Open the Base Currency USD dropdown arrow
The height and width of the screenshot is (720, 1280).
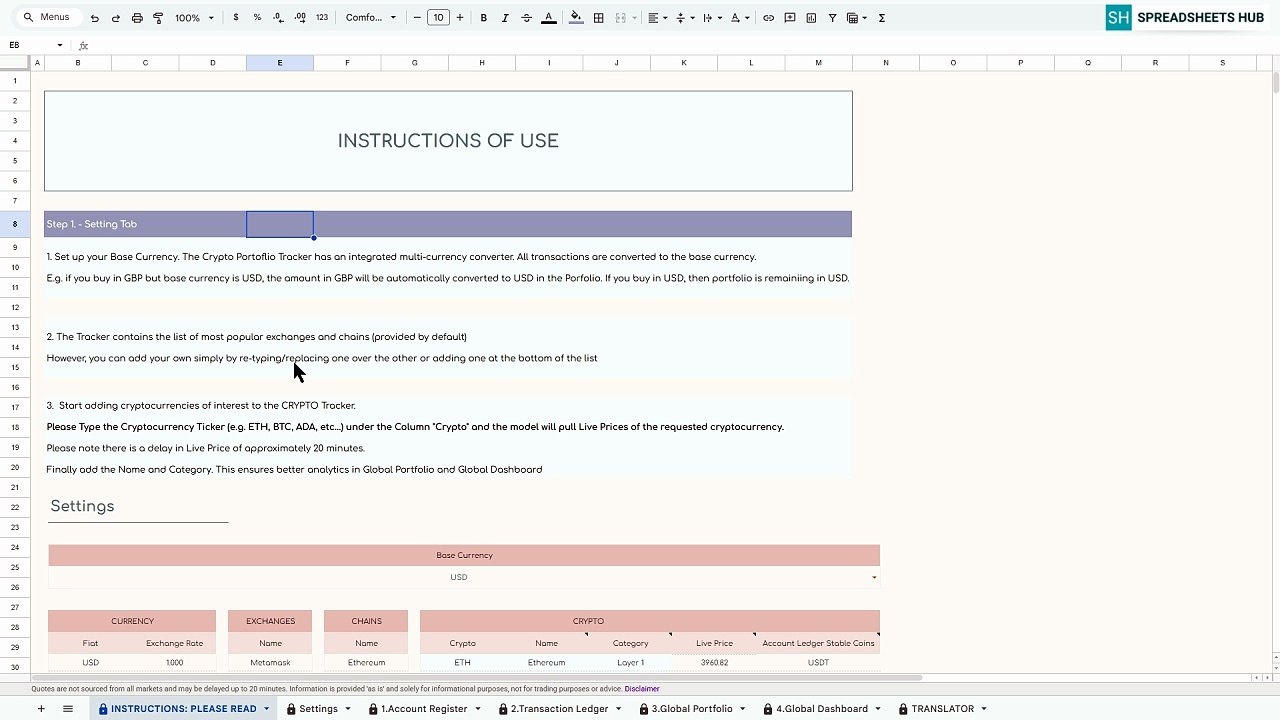click(874, 577)
